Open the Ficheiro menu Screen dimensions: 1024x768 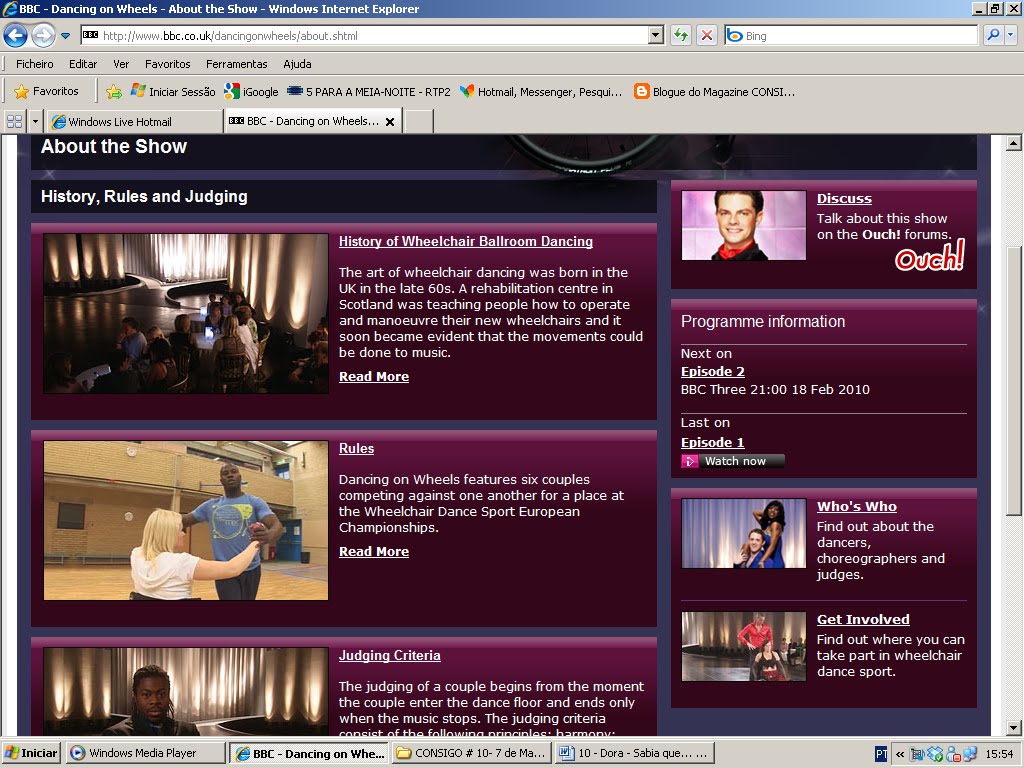(35, 64)
